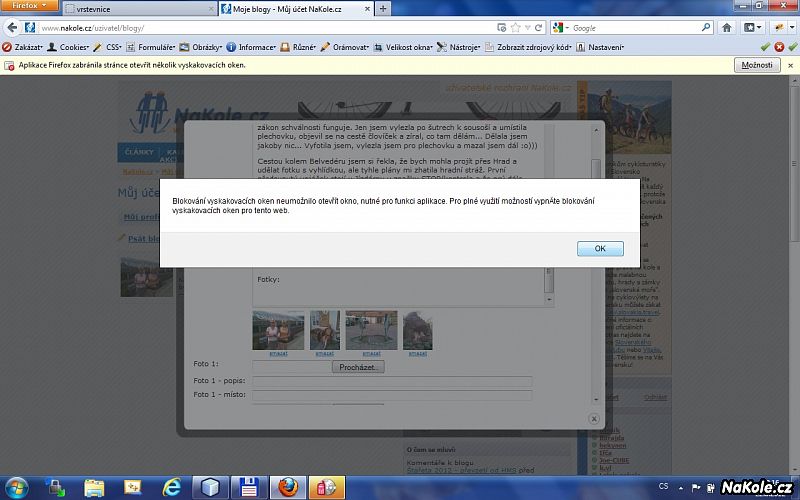
Task: Click the ČLÁNKY navigation item on NaKole page
Action: 139,152
